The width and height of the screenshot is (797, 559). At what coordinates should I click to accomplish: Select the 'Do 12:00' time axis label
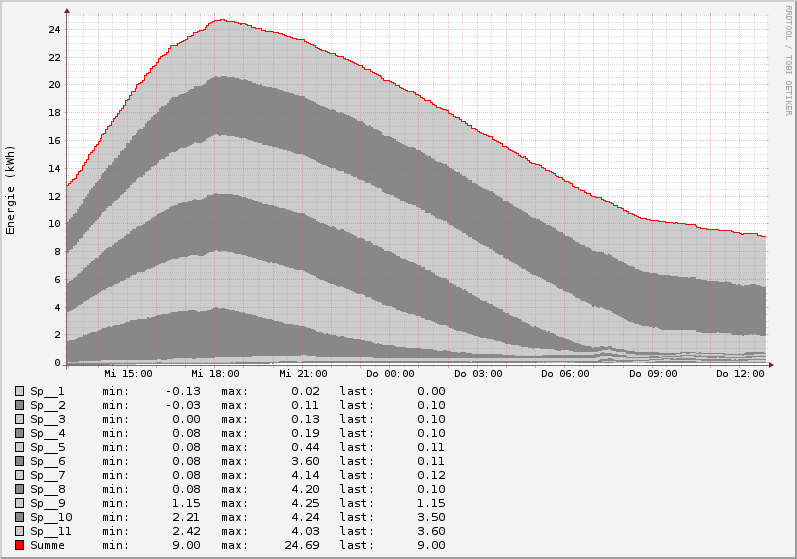click(x=740, y=373)
